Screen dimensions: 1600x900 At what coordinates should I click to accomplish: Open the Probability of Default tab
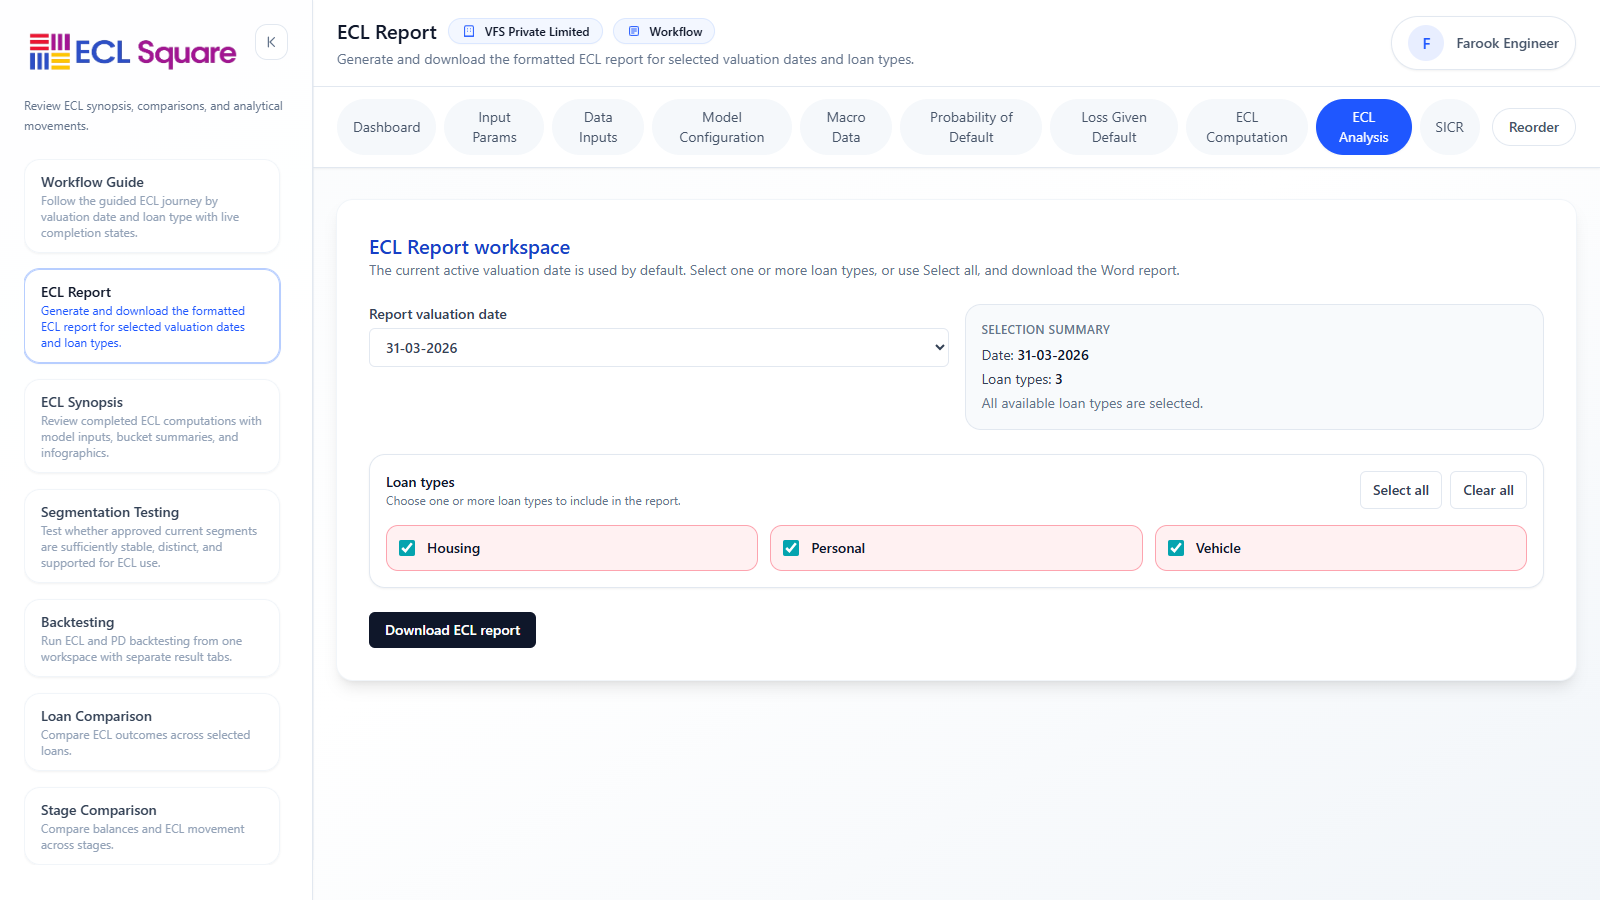(971, 127)
